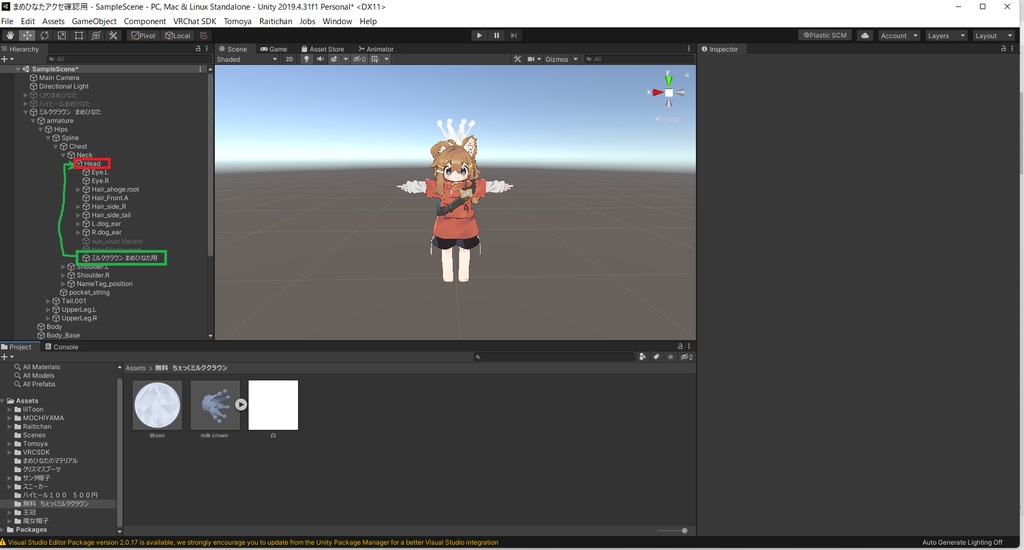Click the Hierarchy create plus button
The width and height of the screenshot is (1024, 550).
pos(6,59)
